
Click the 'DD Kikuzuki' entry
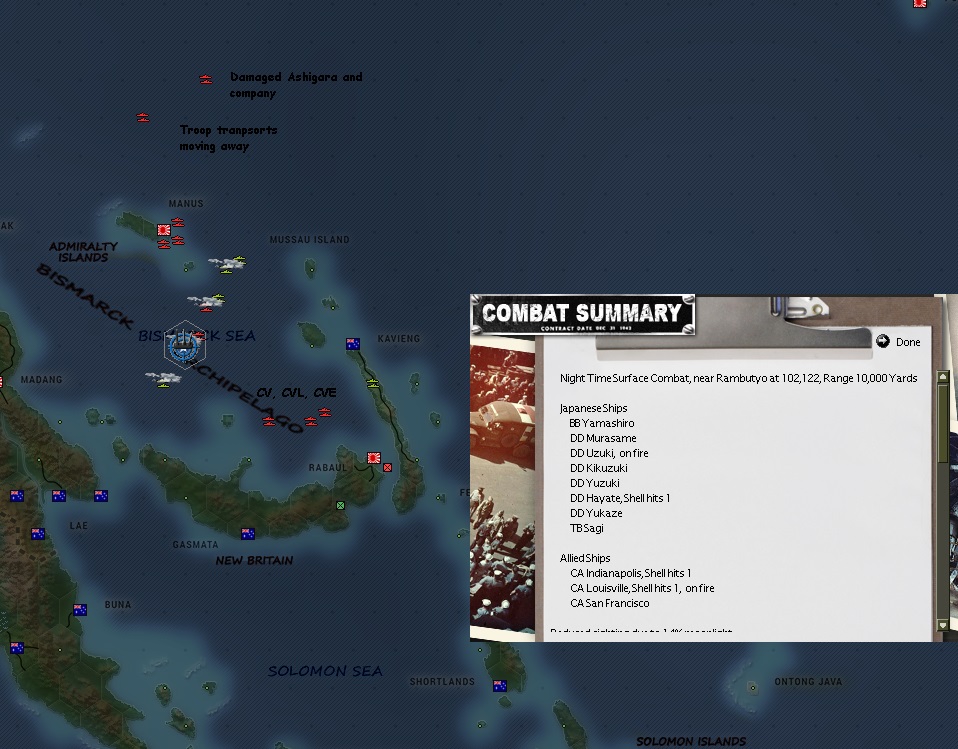point(599,468)
